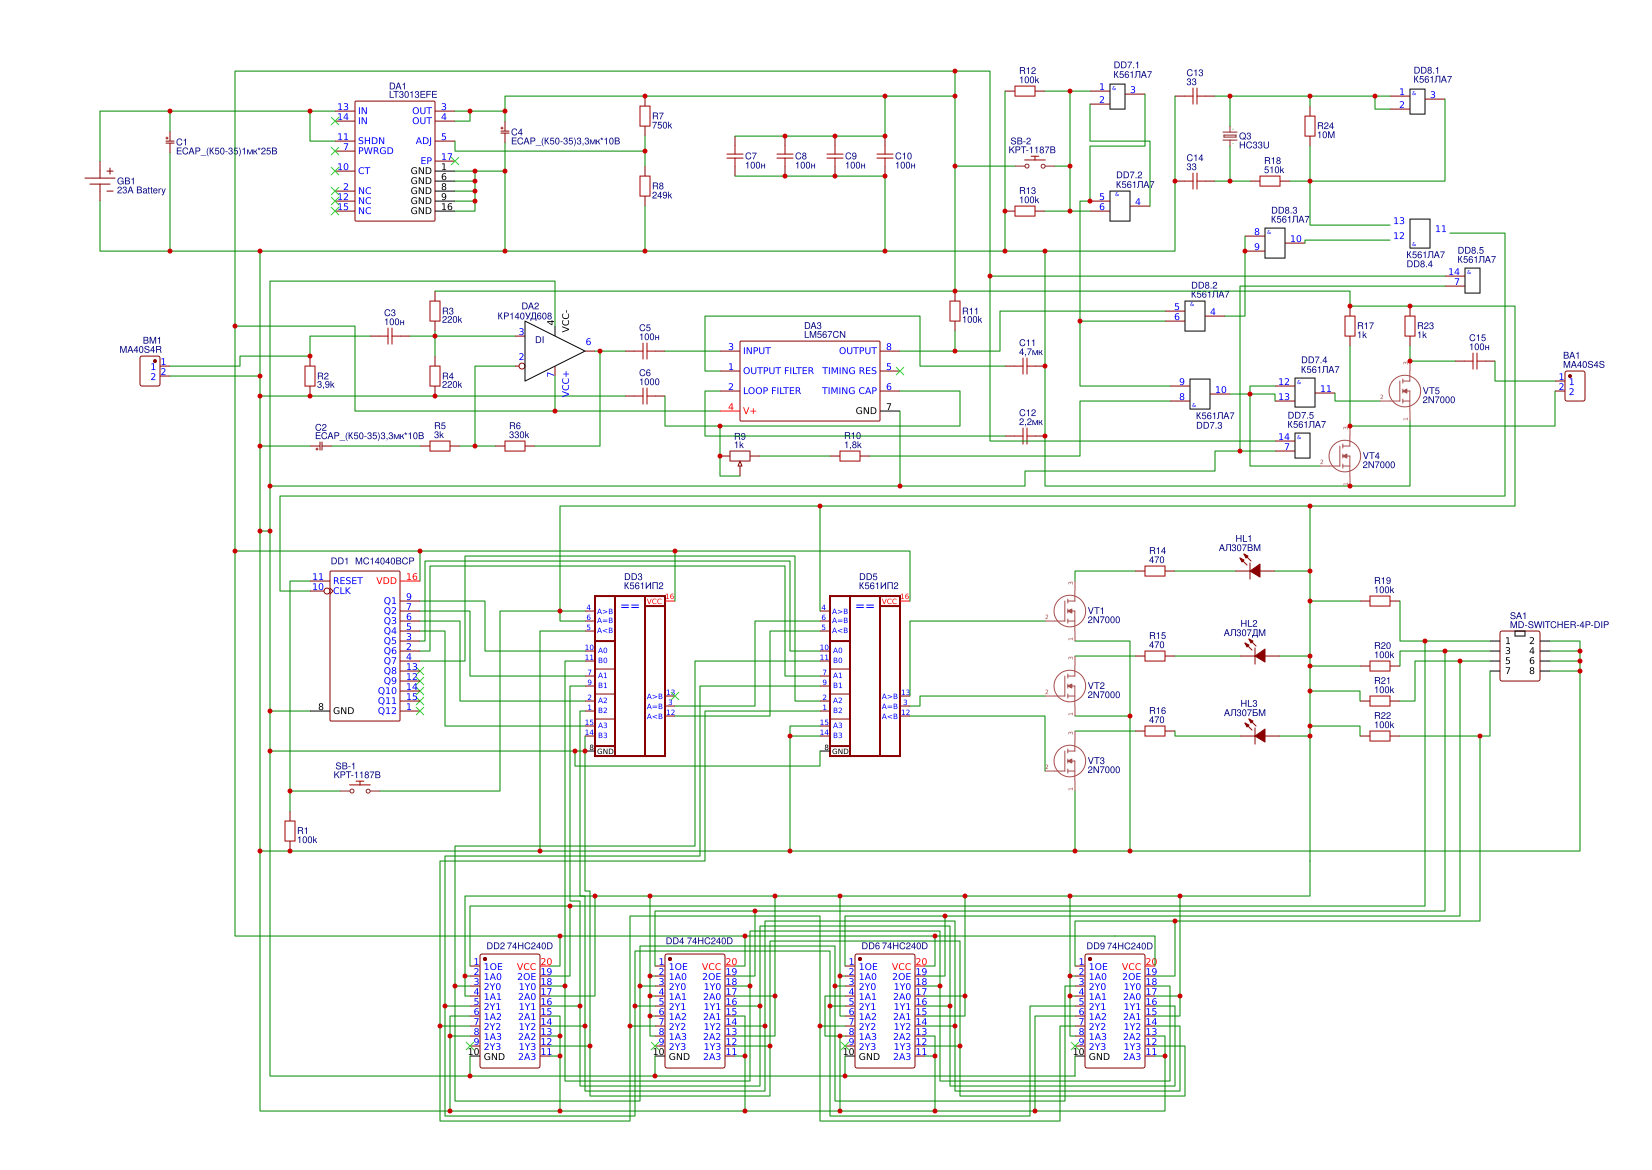1652x1170 pixels.
Task: Click the R1 100k resistor symbol
Action: pyautogui.click(x=290, y=831)
